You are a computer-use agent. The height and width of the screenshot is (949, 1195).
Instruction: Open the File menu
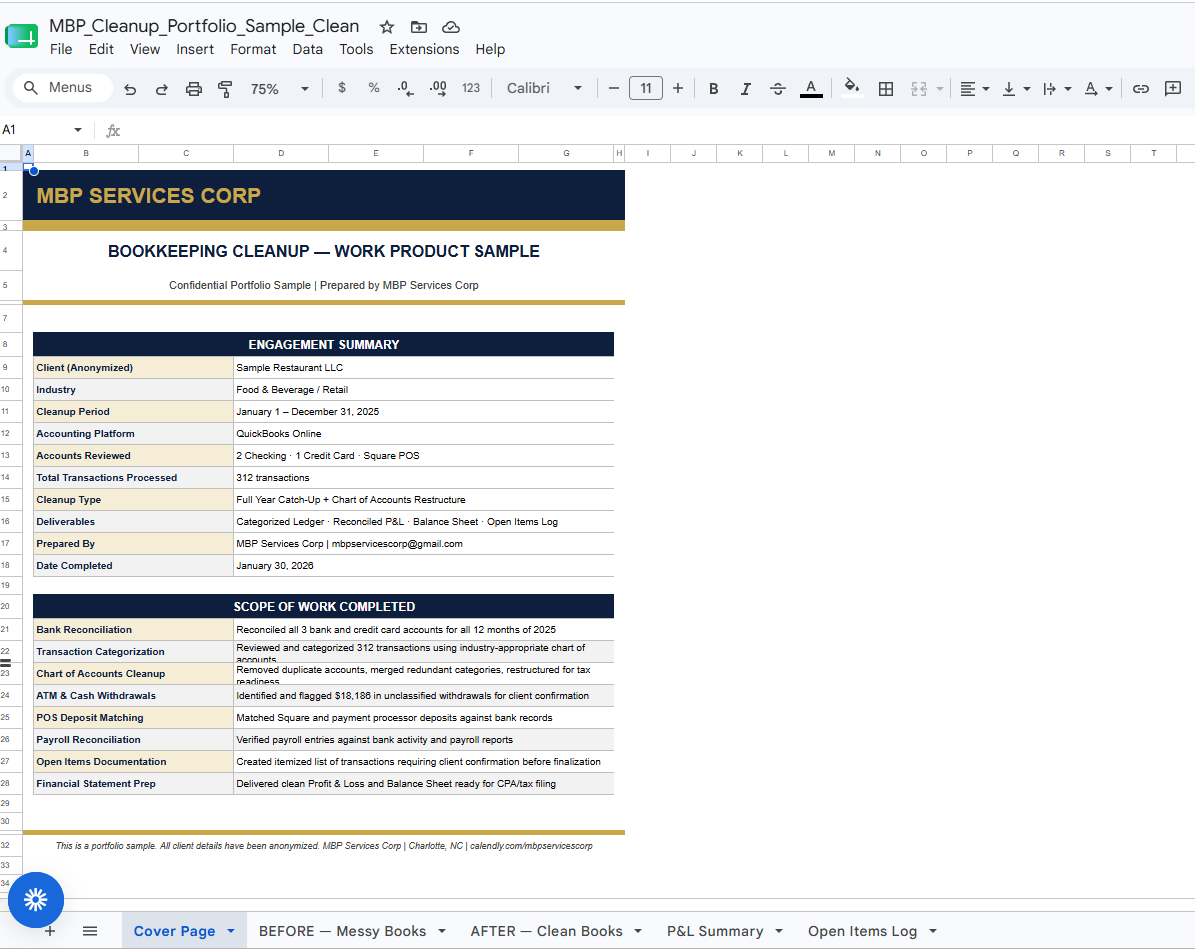(x=61, y=49)
